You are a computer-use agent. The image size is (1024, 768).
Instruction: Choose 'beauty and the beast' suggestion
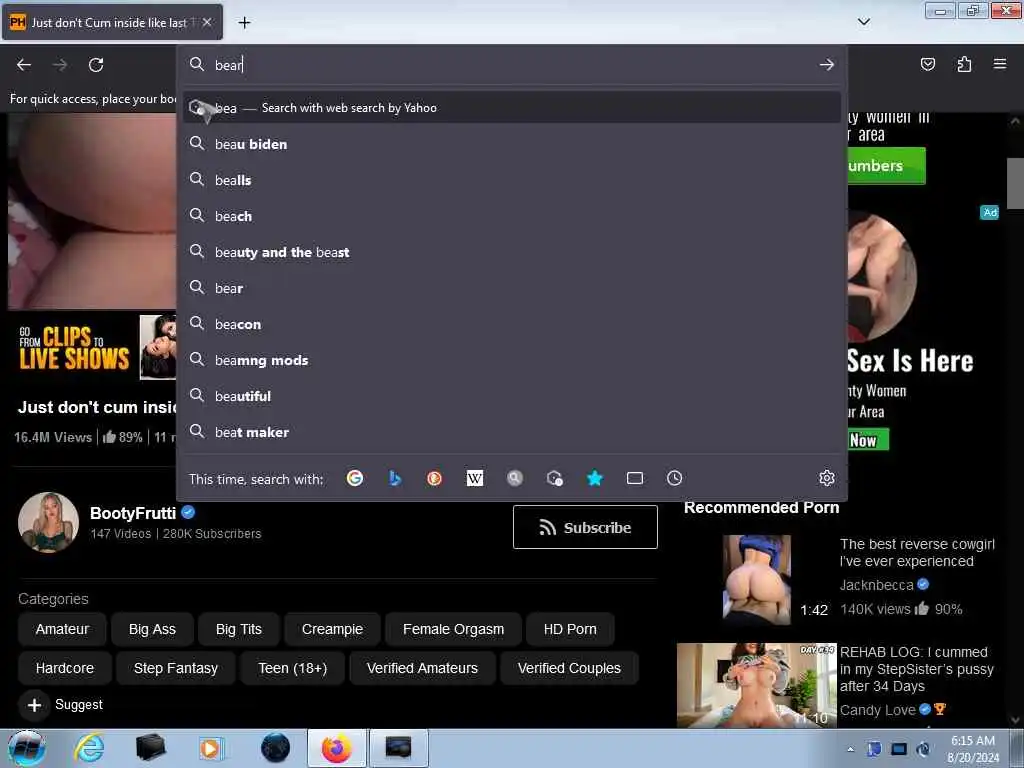512,252
